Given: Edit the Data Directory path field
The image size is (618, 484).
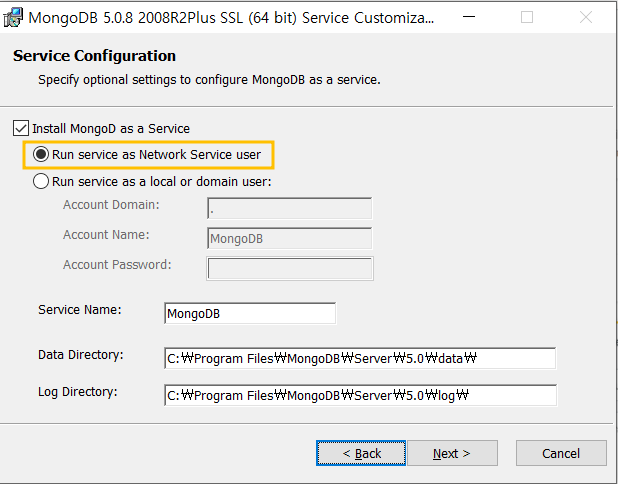Looking at the screenshot, I should 360,358.
